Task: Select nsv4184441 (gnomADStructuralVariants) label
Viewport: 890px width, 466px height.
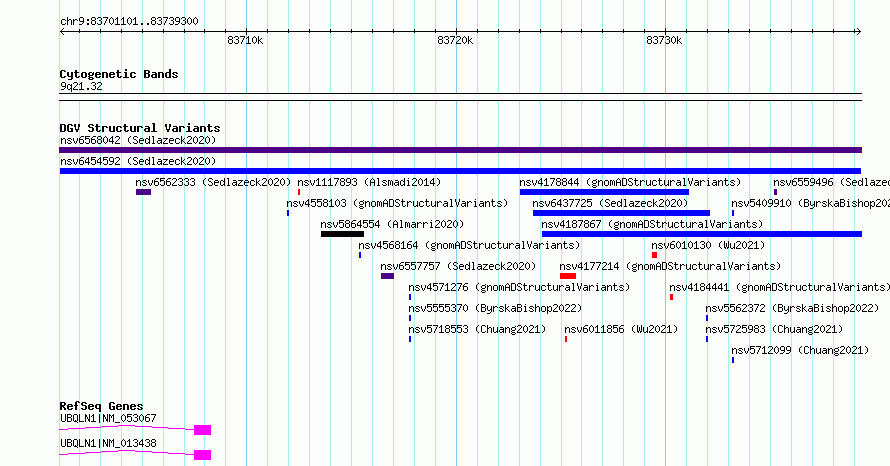Action: tap(780, 287)
